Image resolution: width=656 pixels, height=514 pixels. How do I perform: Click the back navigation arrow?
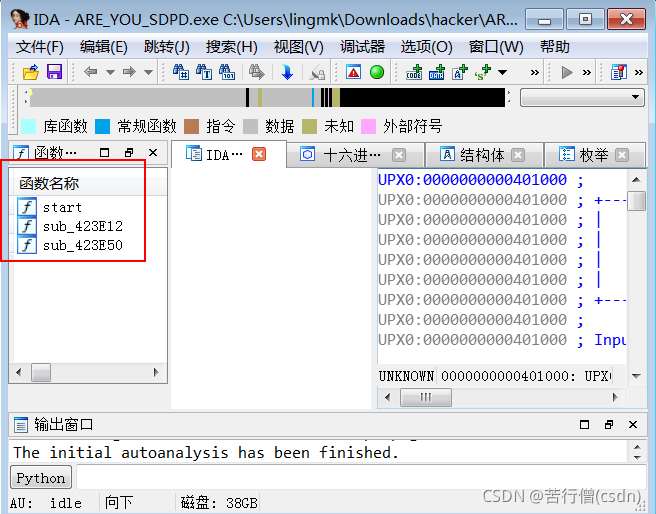point(90,72)
